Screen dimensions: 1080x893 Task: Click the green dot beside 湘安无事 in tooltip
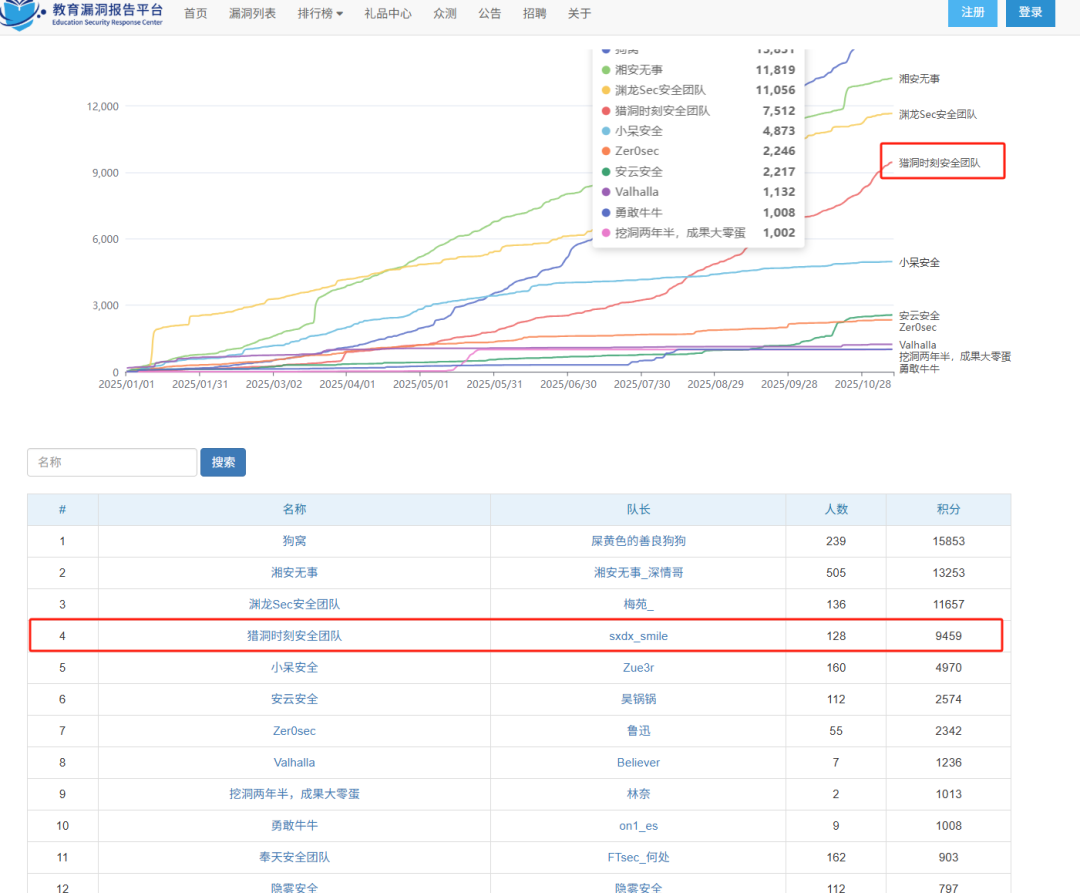click(606, 70)
